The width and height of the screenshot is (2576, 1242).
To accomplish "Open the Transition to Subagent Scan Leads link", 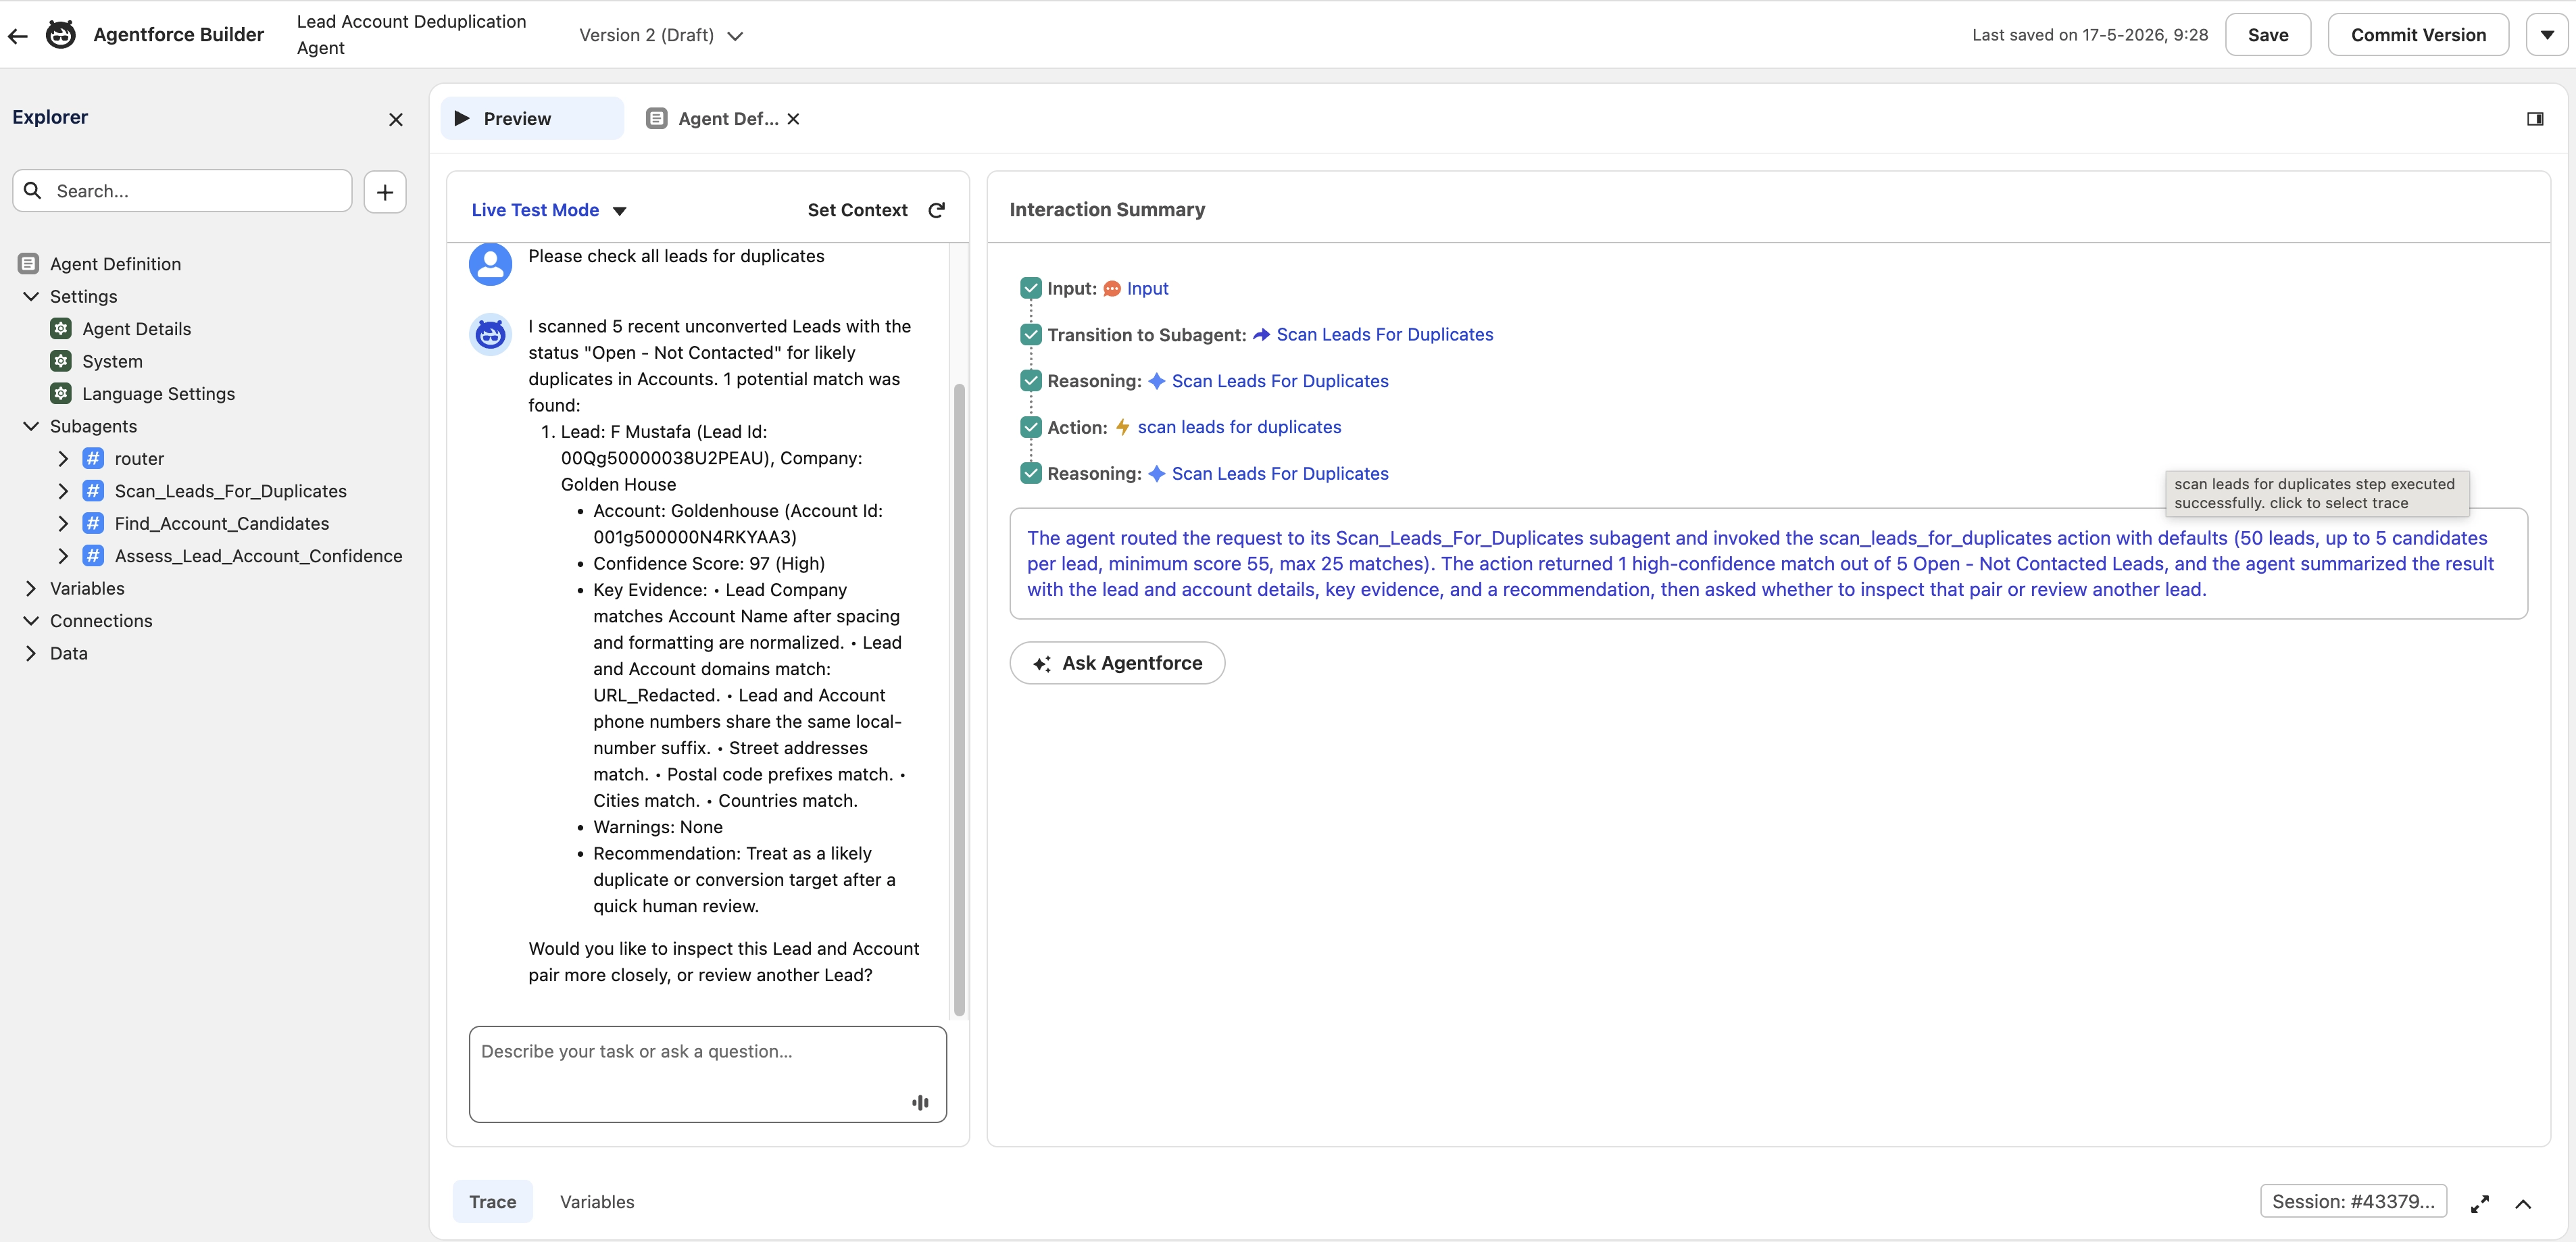I will click(1384, 335).
